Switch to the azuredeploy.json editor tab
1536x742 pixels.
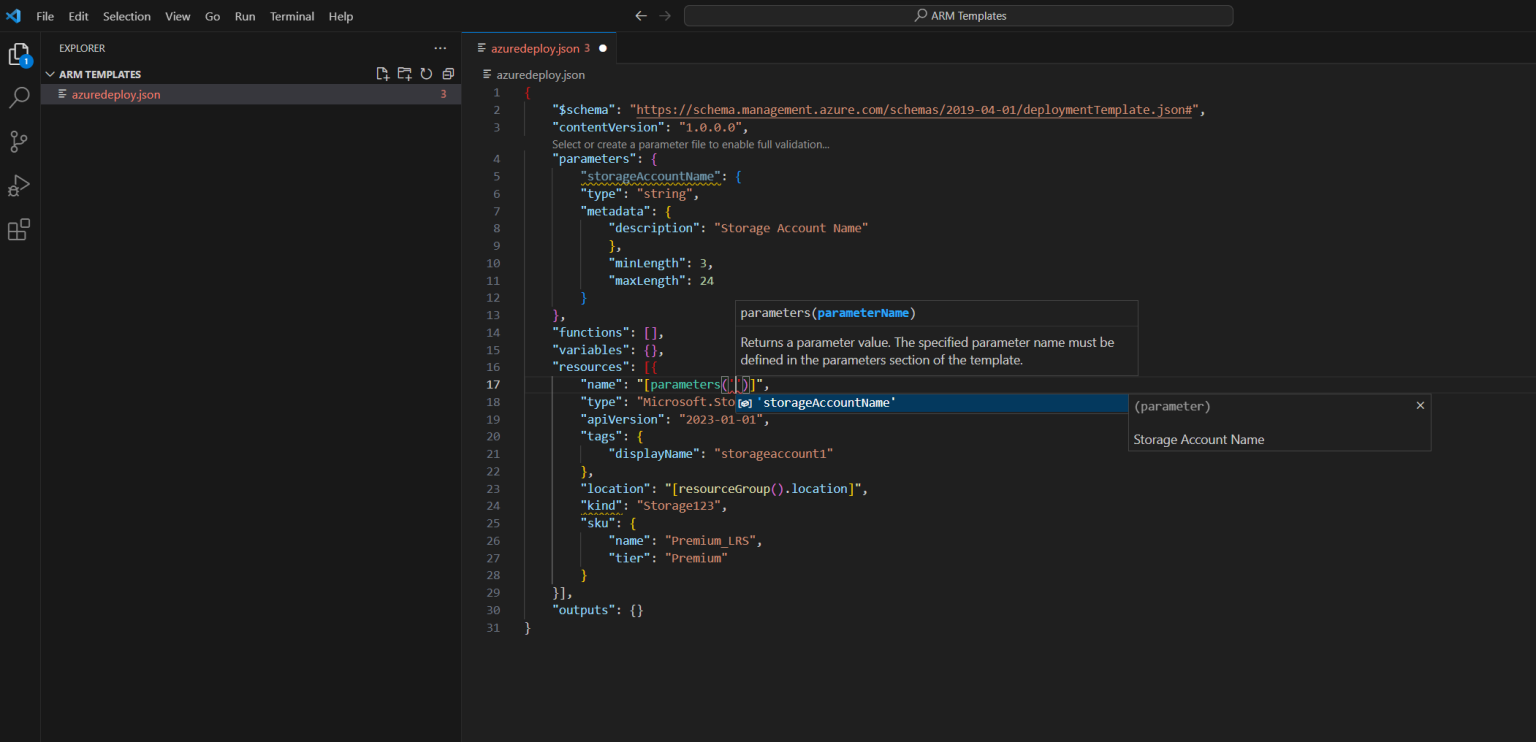534,48
